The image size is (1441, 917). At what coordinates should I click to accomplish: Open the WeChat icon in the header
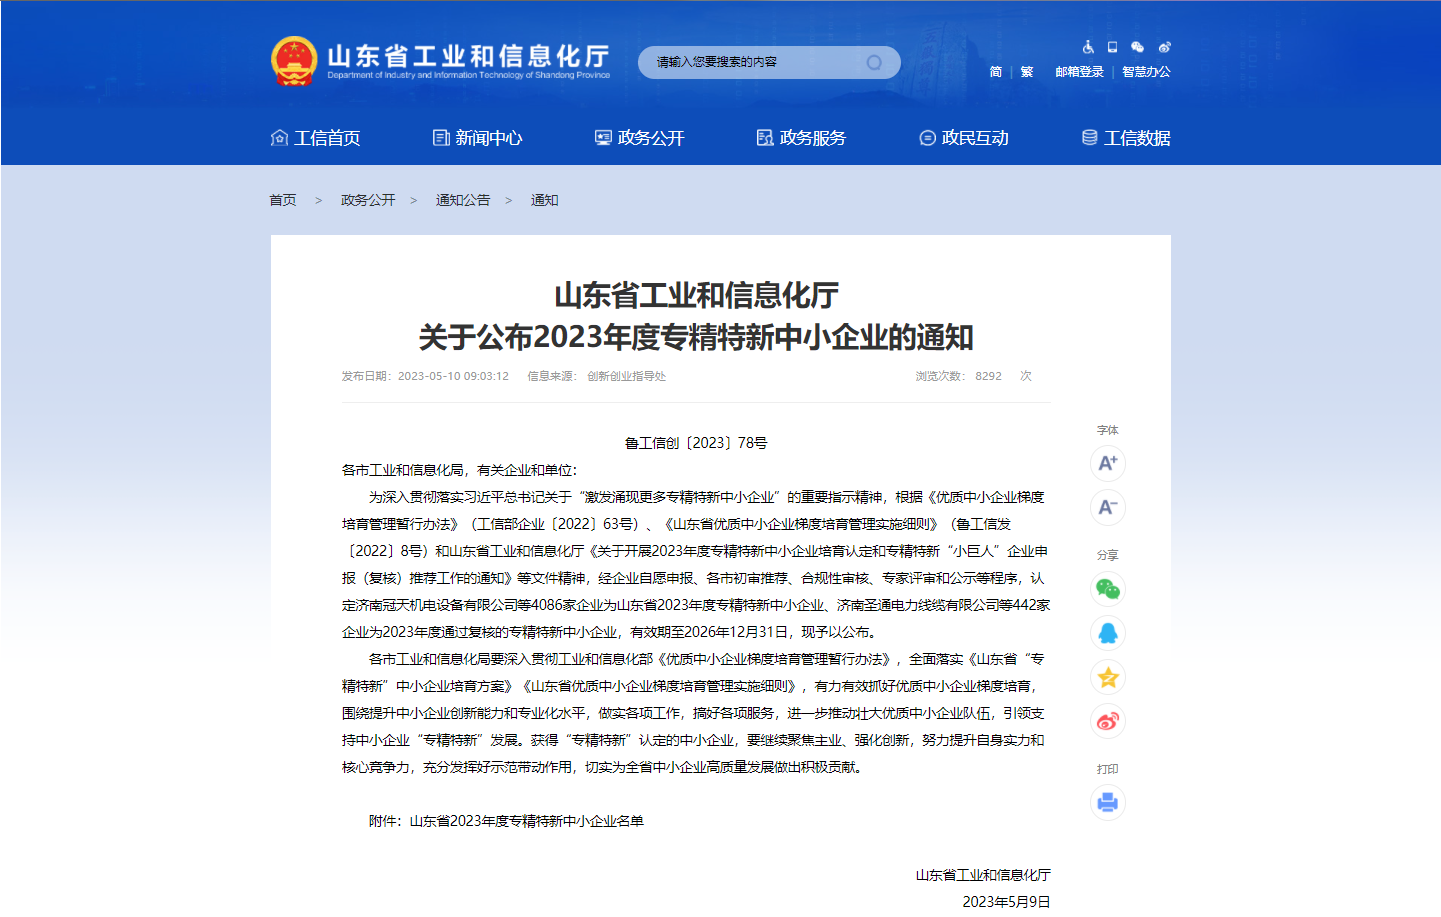[x=1137, y=47]
